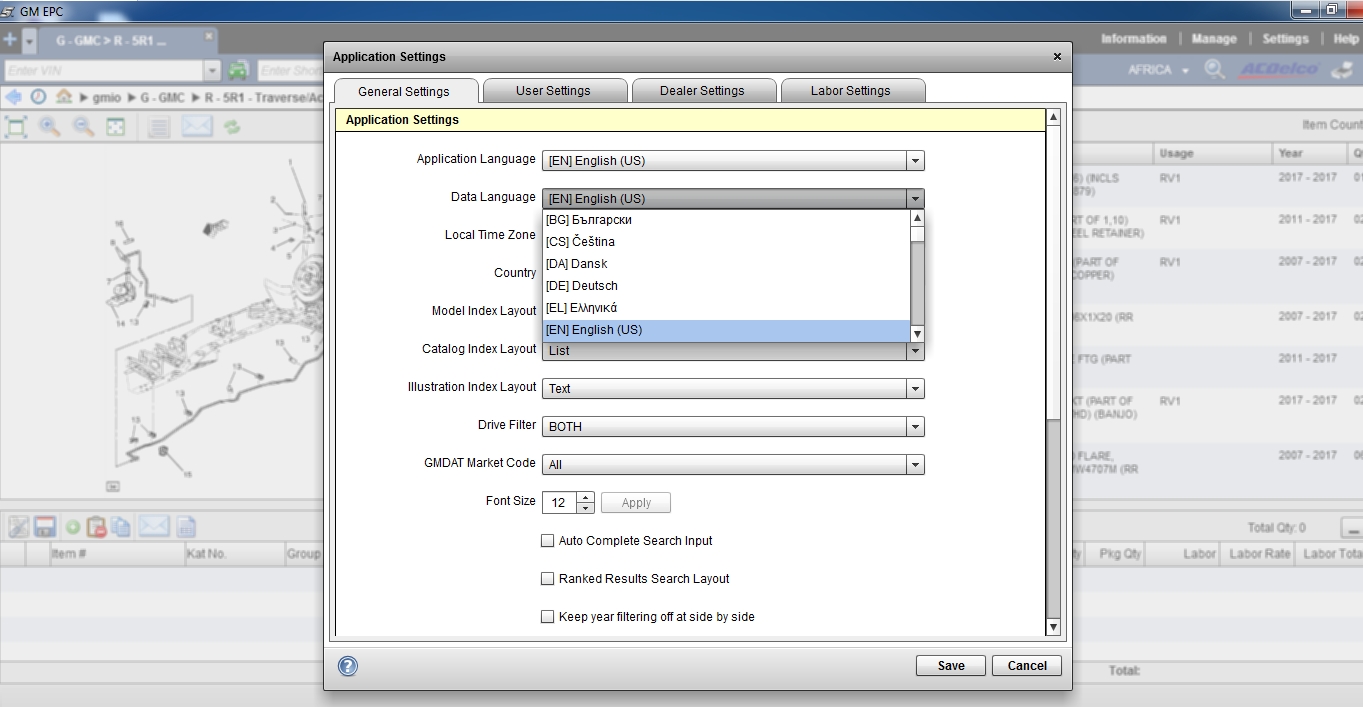The image size is (1363, 707).
Task: Increase Font Size with the stepper up arrow
Action: (x=586, y=498)
